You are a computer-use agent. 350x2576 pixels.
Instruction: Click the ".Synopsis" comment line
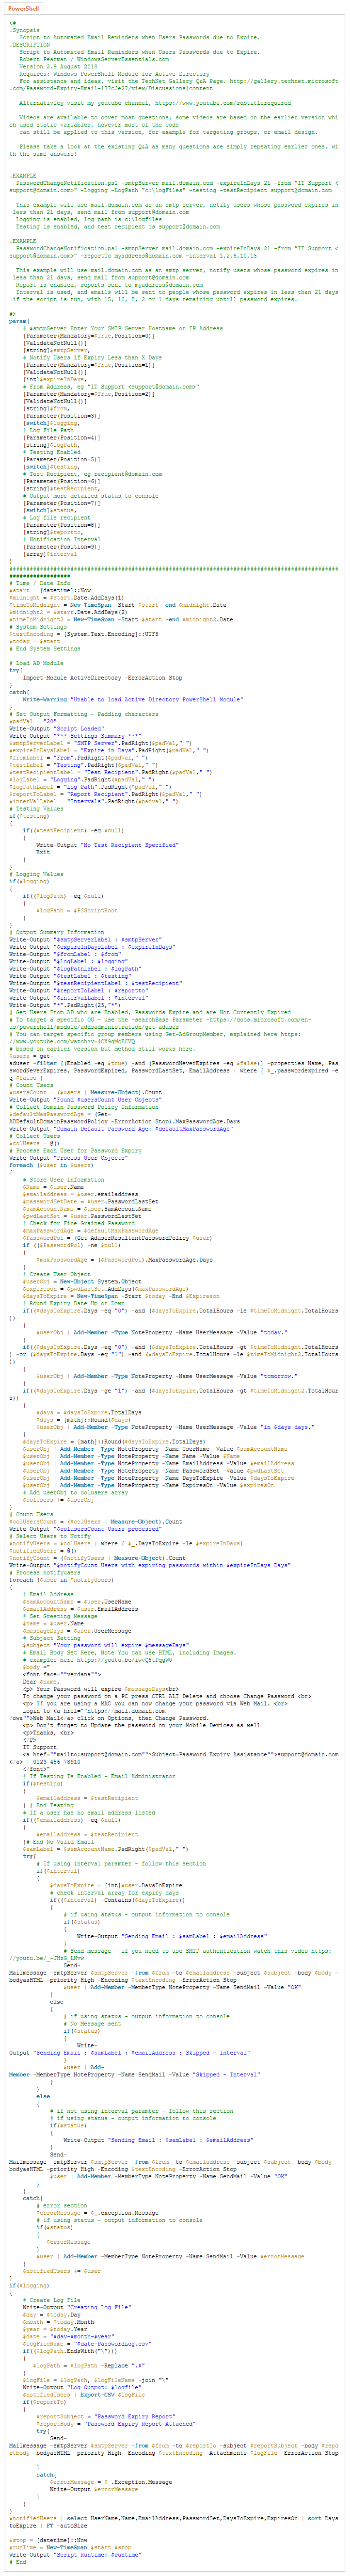[24, 30]
